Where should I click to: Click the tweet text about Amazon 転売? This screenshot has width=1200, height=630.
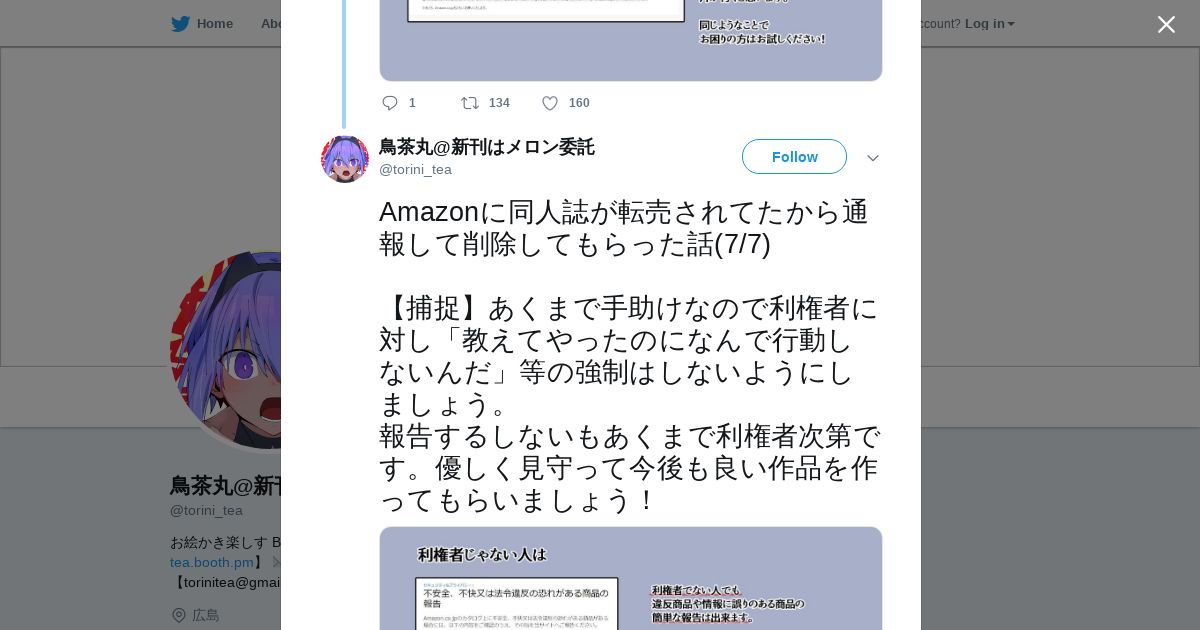pos(630,356)
